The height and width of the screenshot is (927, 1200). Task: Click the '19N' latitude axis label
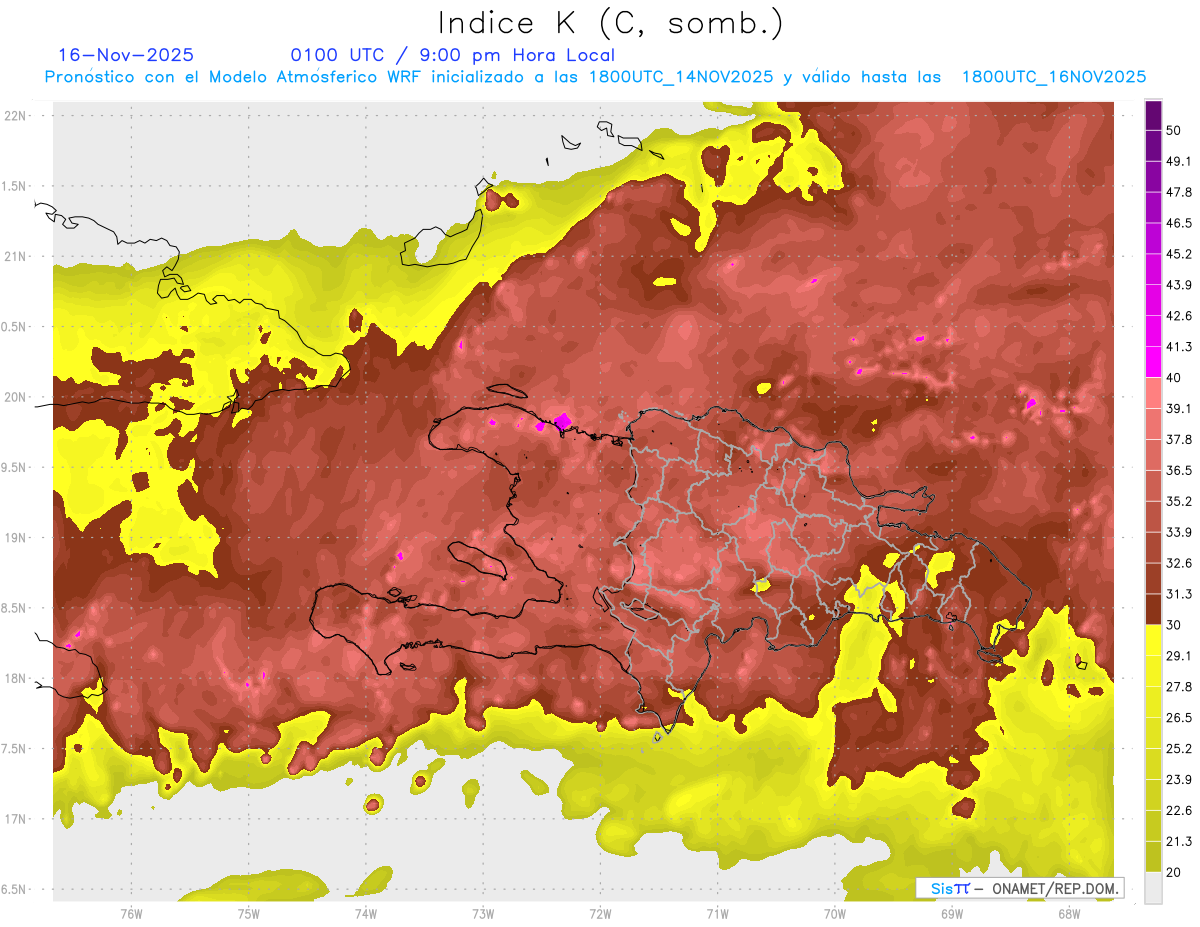click(17, 537)
